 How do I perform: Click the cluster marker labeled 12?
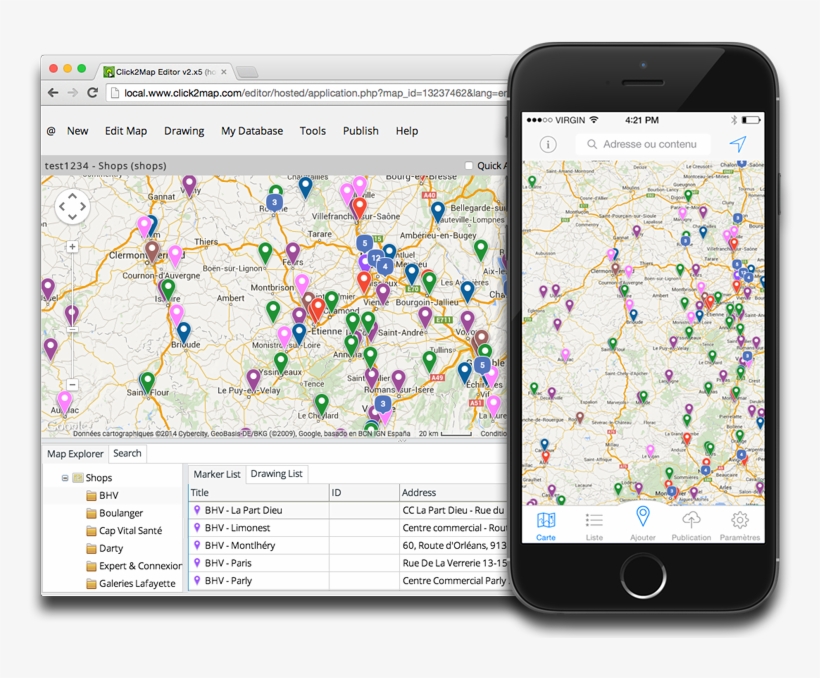click(375, 257)
